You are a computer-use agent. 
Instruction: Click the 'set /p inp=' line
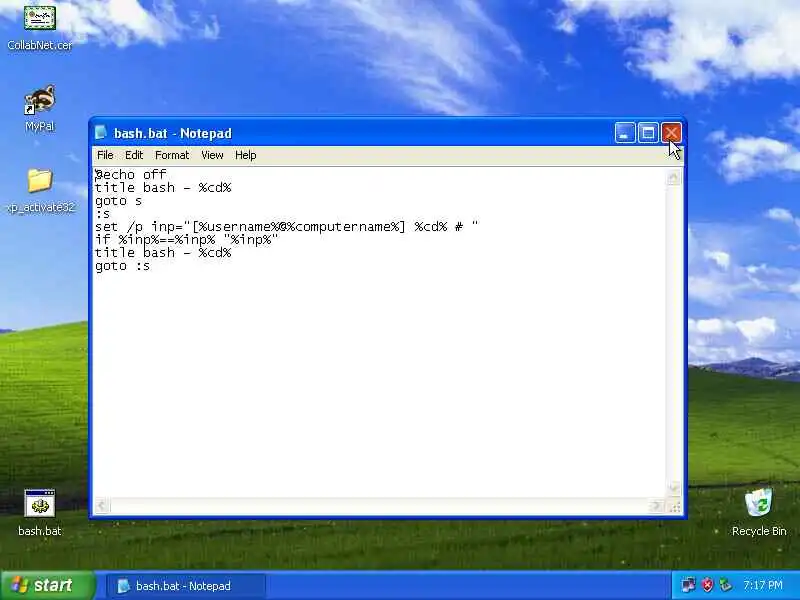coord(286,227)
